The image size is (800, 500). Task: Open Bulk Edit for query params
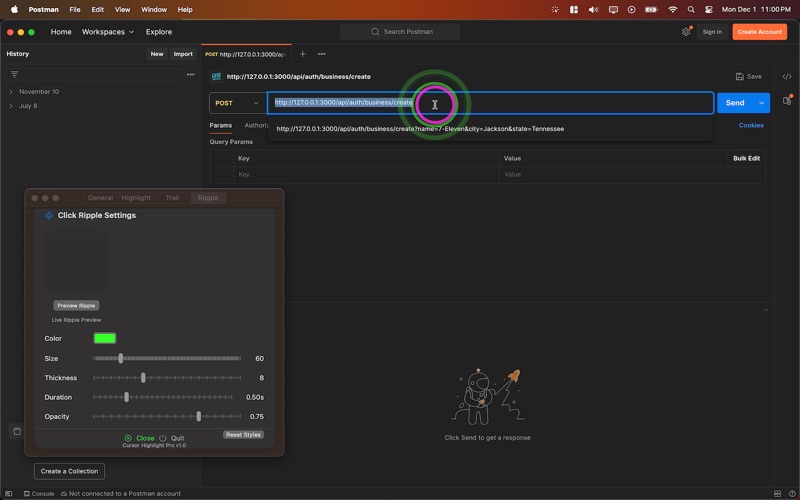pyautogui.click(x=746, y=158)
